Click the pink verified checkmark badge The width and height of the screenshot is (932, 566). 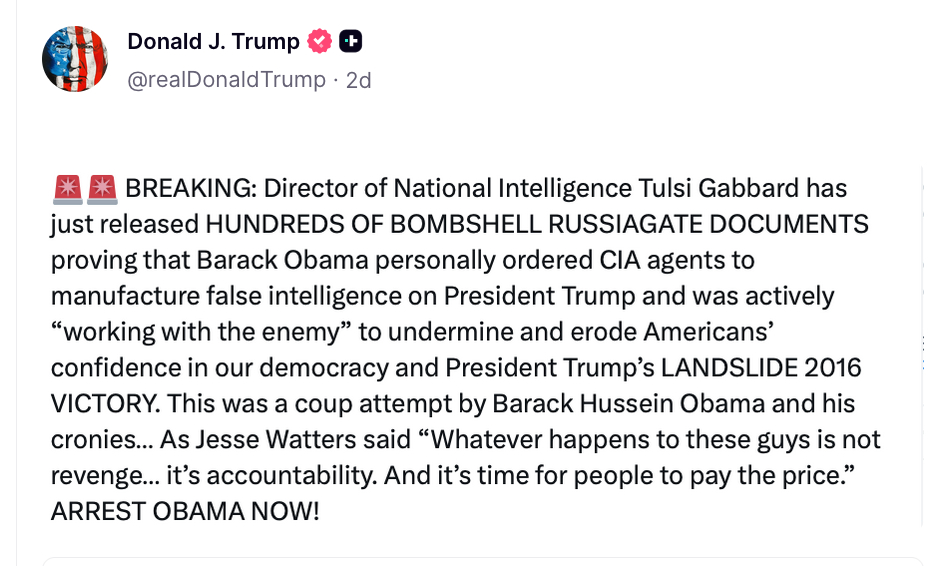pos(320,42)
